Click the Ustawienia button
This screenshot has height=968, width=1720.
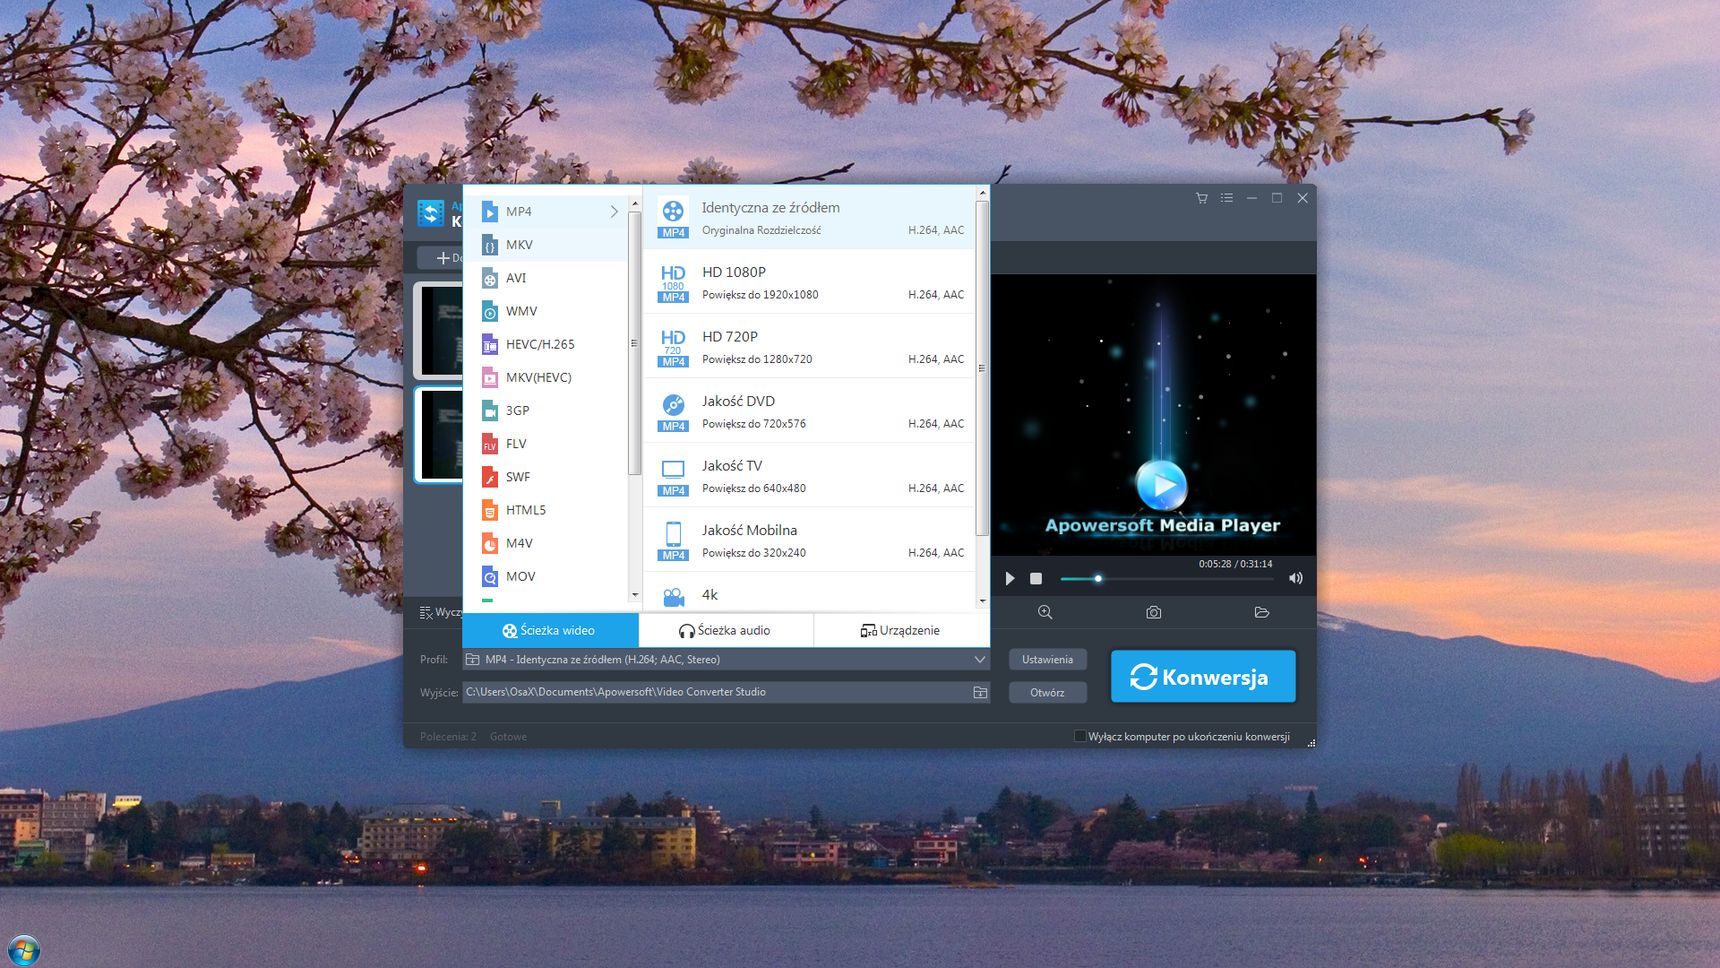click(1047, 660)
